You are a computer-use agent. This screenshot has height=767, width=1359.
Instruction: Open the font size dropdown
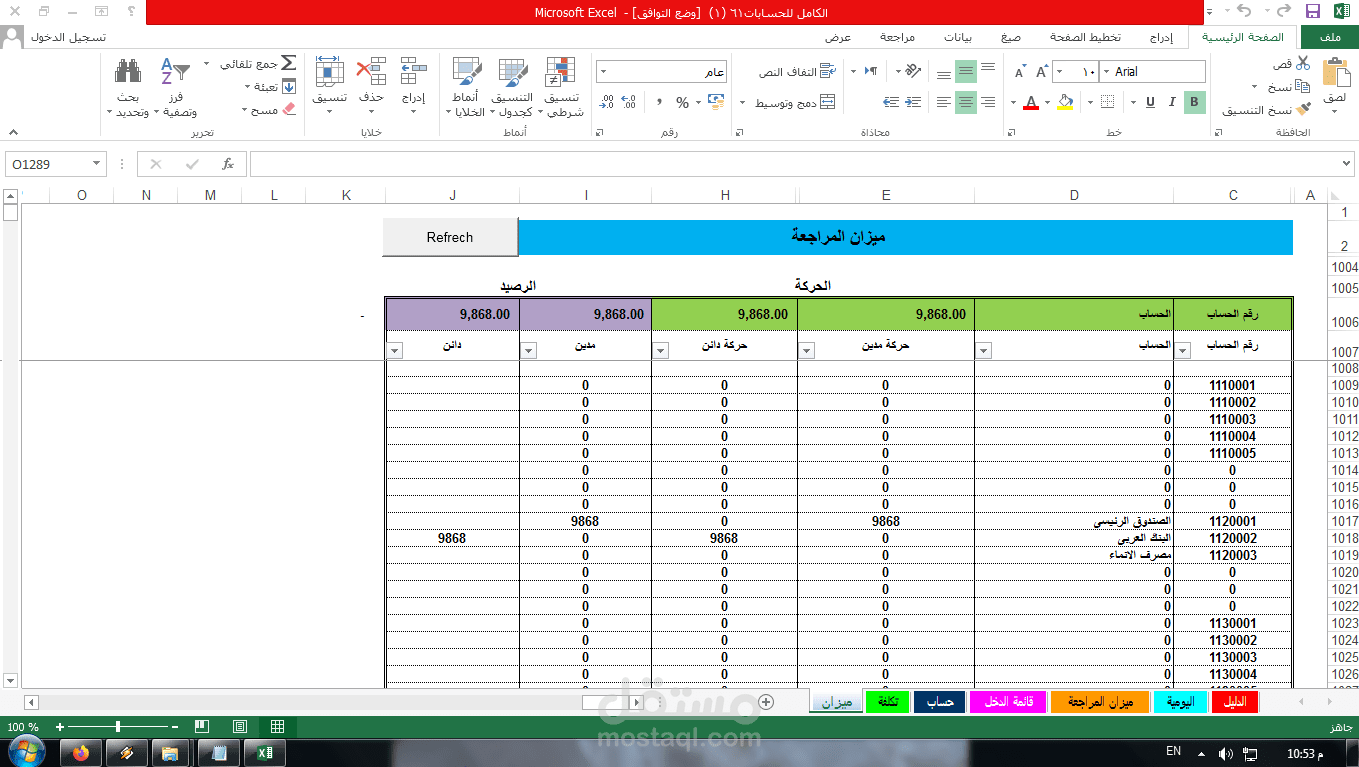(x=1060, y=72)
